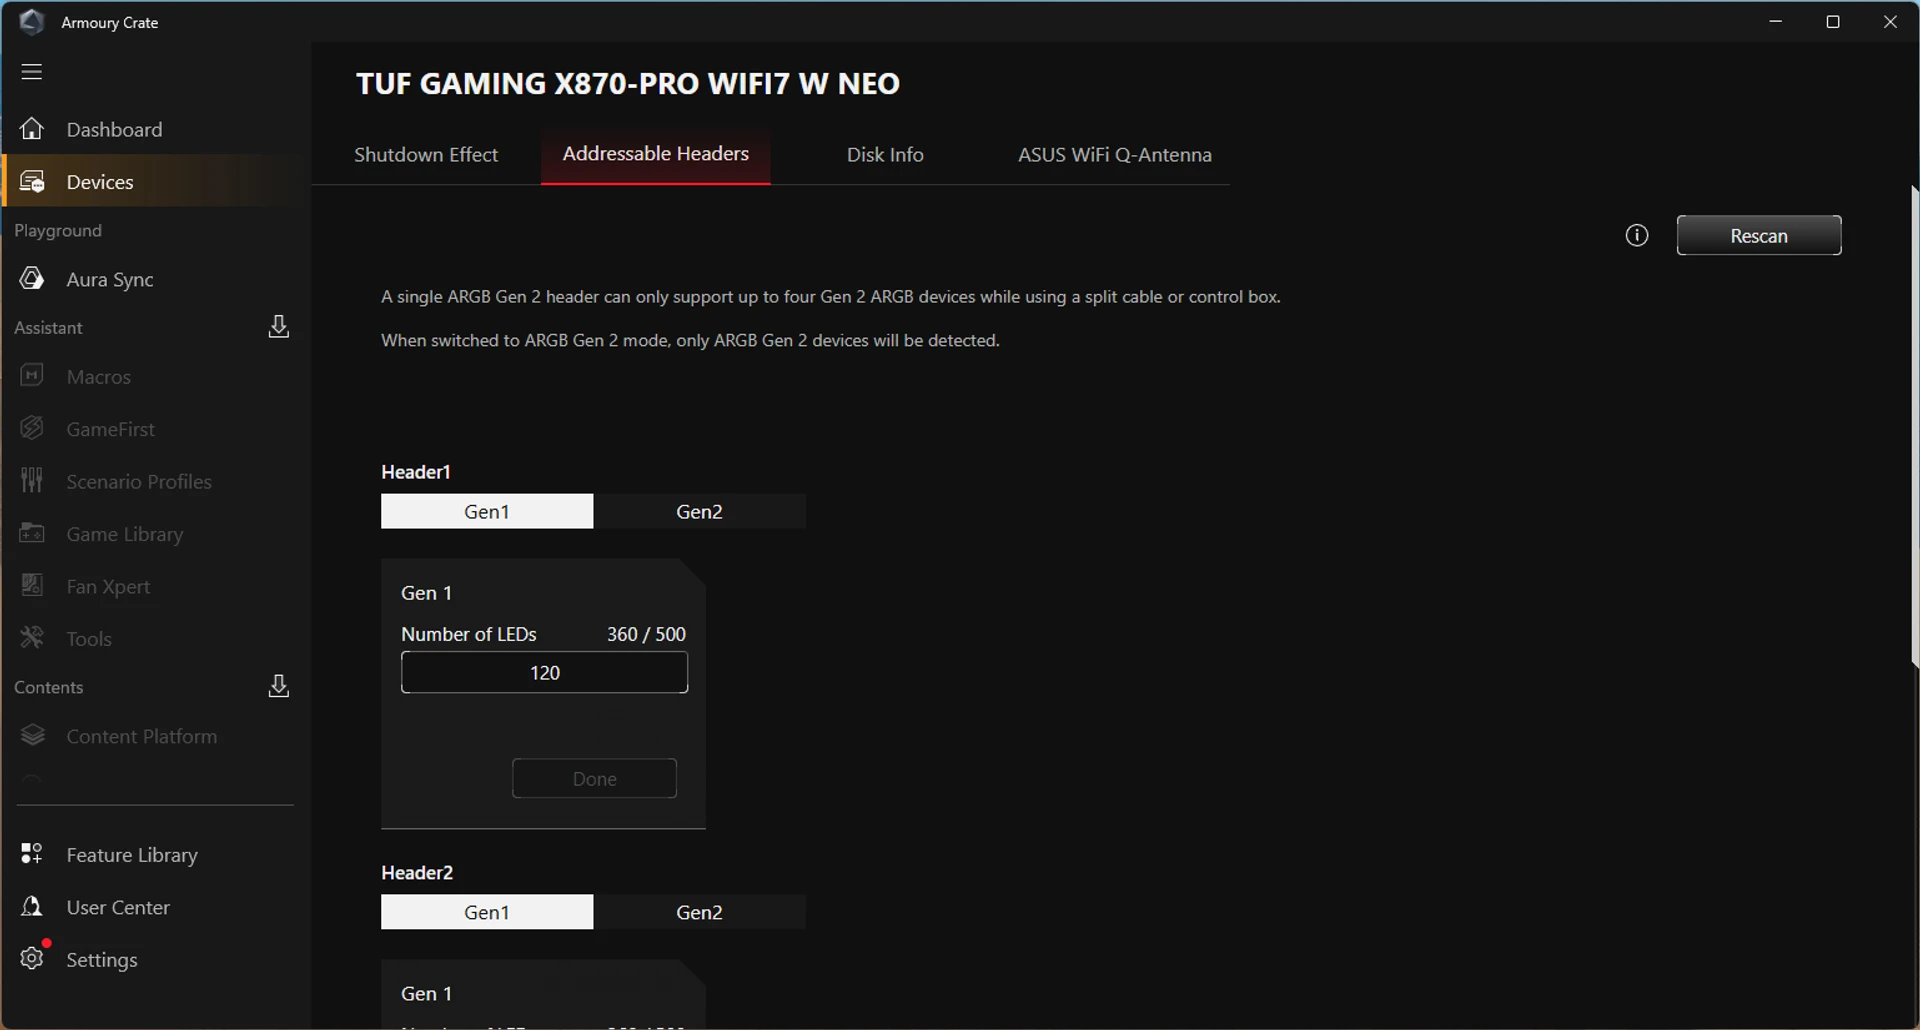The width and height of the screenshot is (1920, 1030).
Task: Click the Settings gear icon
Action: click(32, 958)
